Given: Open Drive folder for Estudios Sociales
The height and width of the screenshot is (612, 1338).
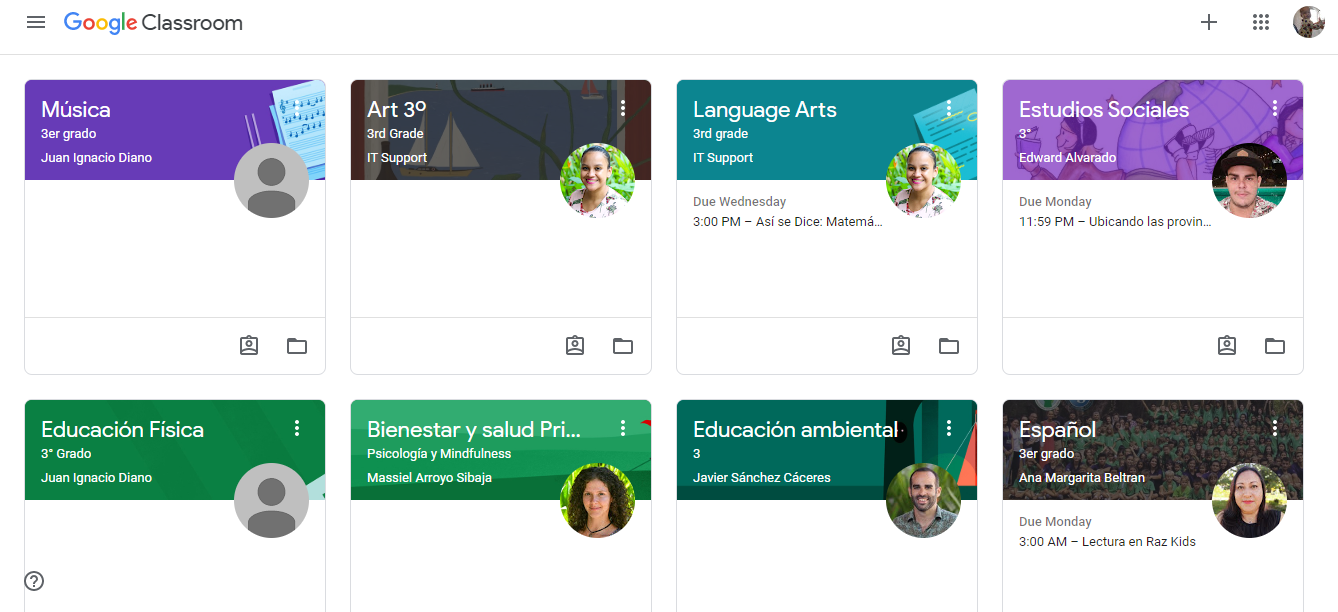Looking at the screenshot, I should point(1275,346).
